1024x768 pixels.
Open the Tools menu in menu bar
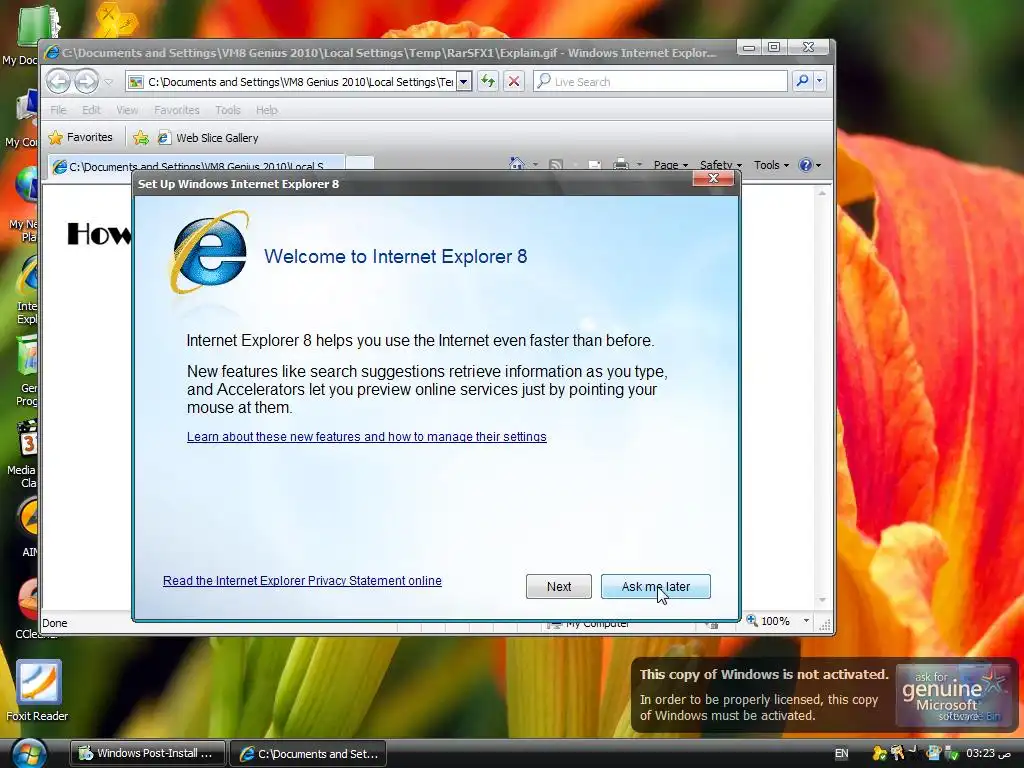(x=228, y=110)
